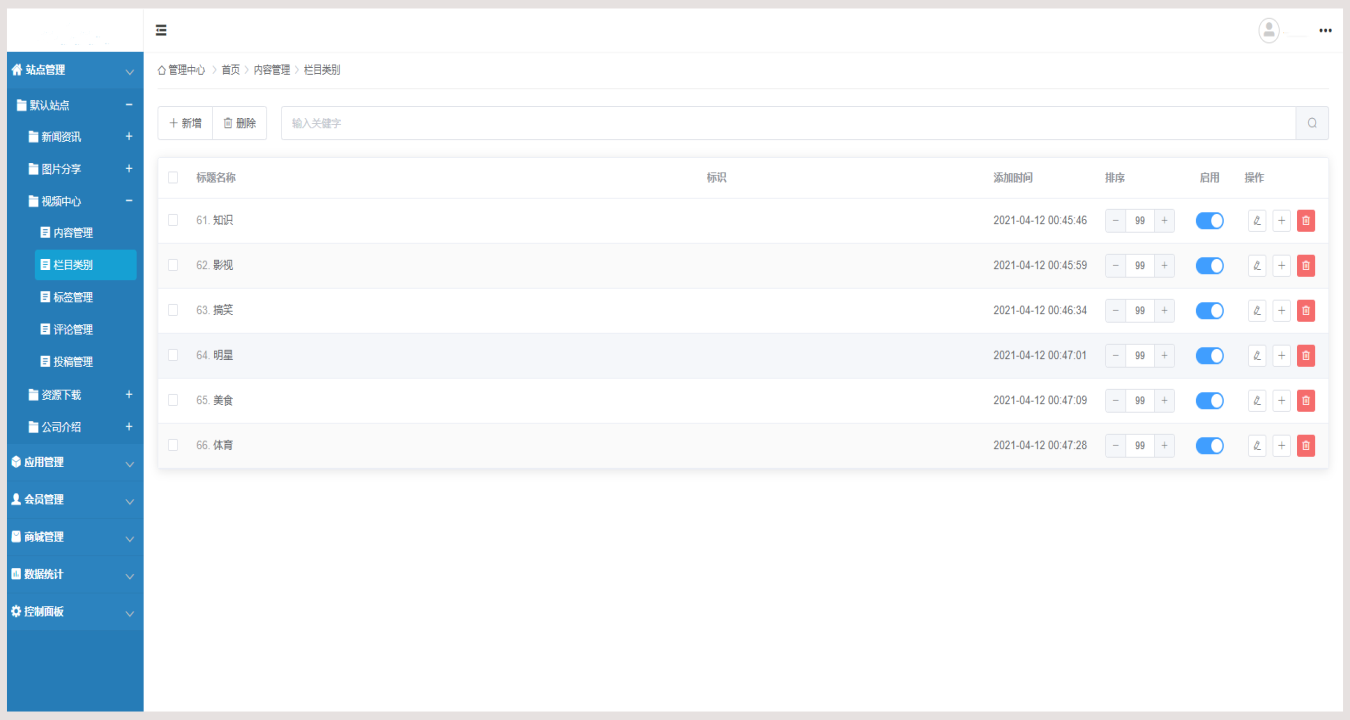Viewport: 1350px width, 720px height.
Task: Delete the 明星 row with red trash icon
Action: coord(1306,356)
